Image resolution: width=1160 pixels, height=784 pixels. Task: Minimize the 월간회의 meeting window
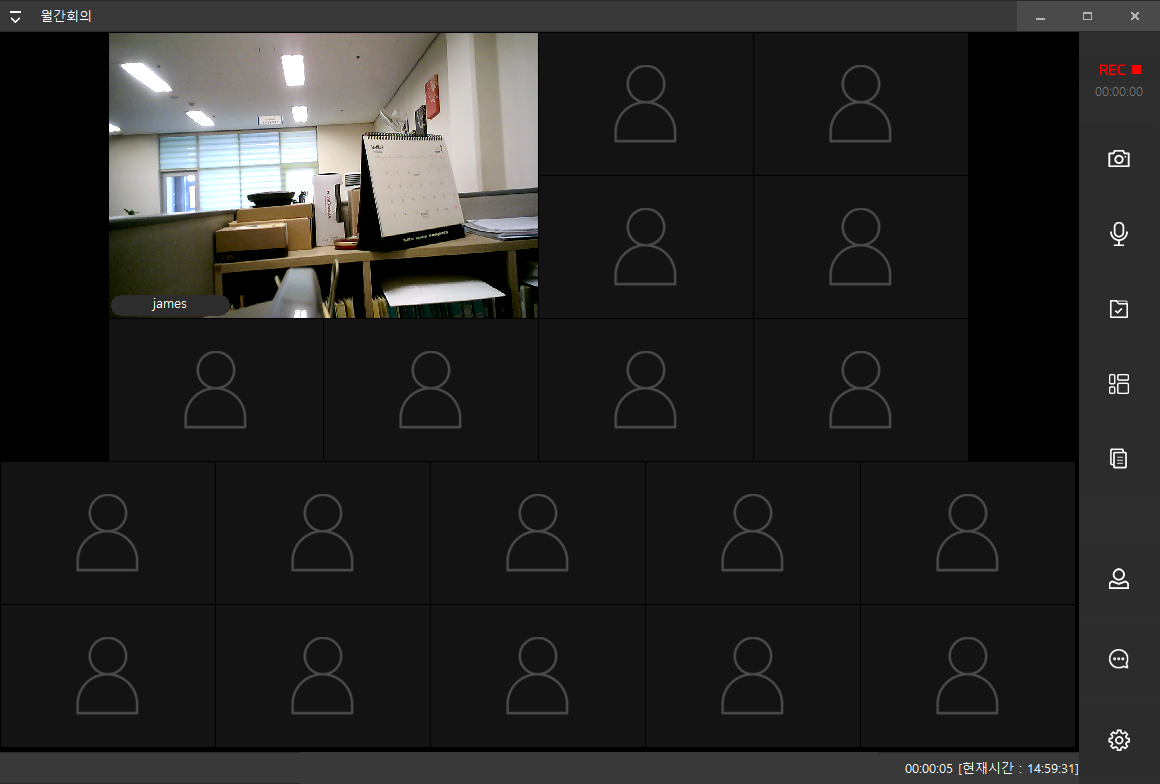1040,16
